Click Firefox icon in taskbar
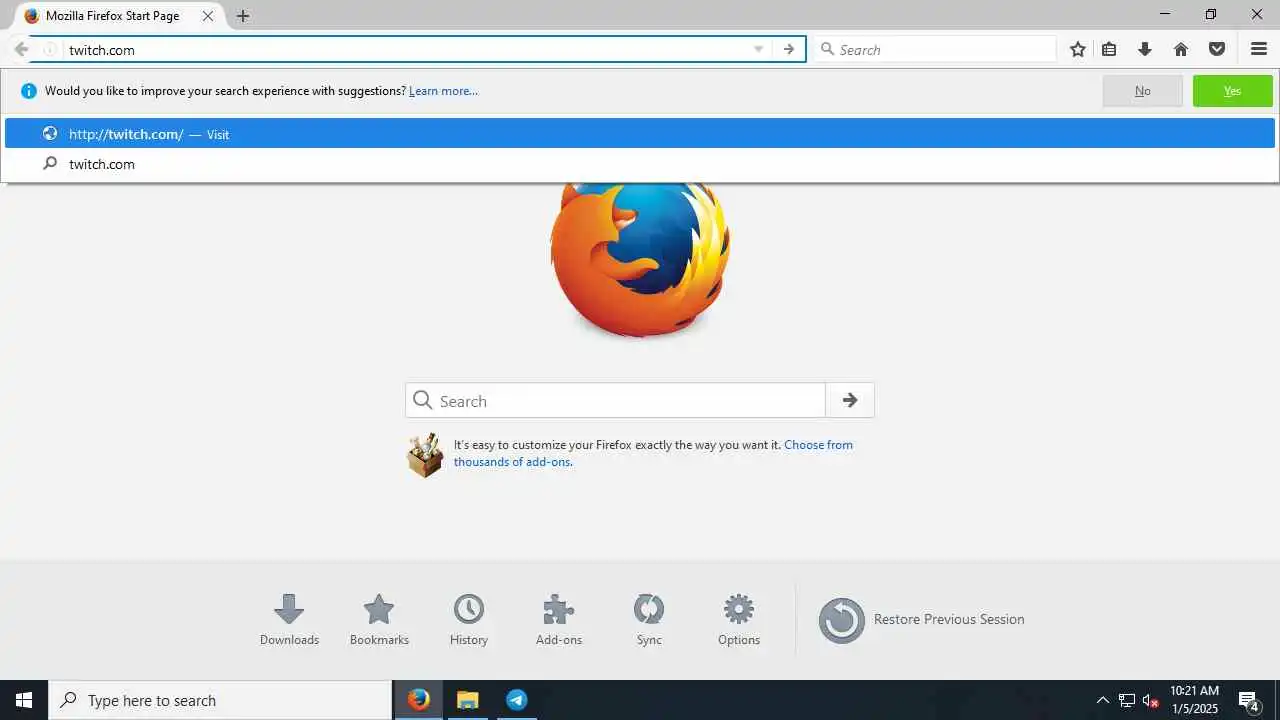Screen dimensions: 1280x720 [419, 700]
